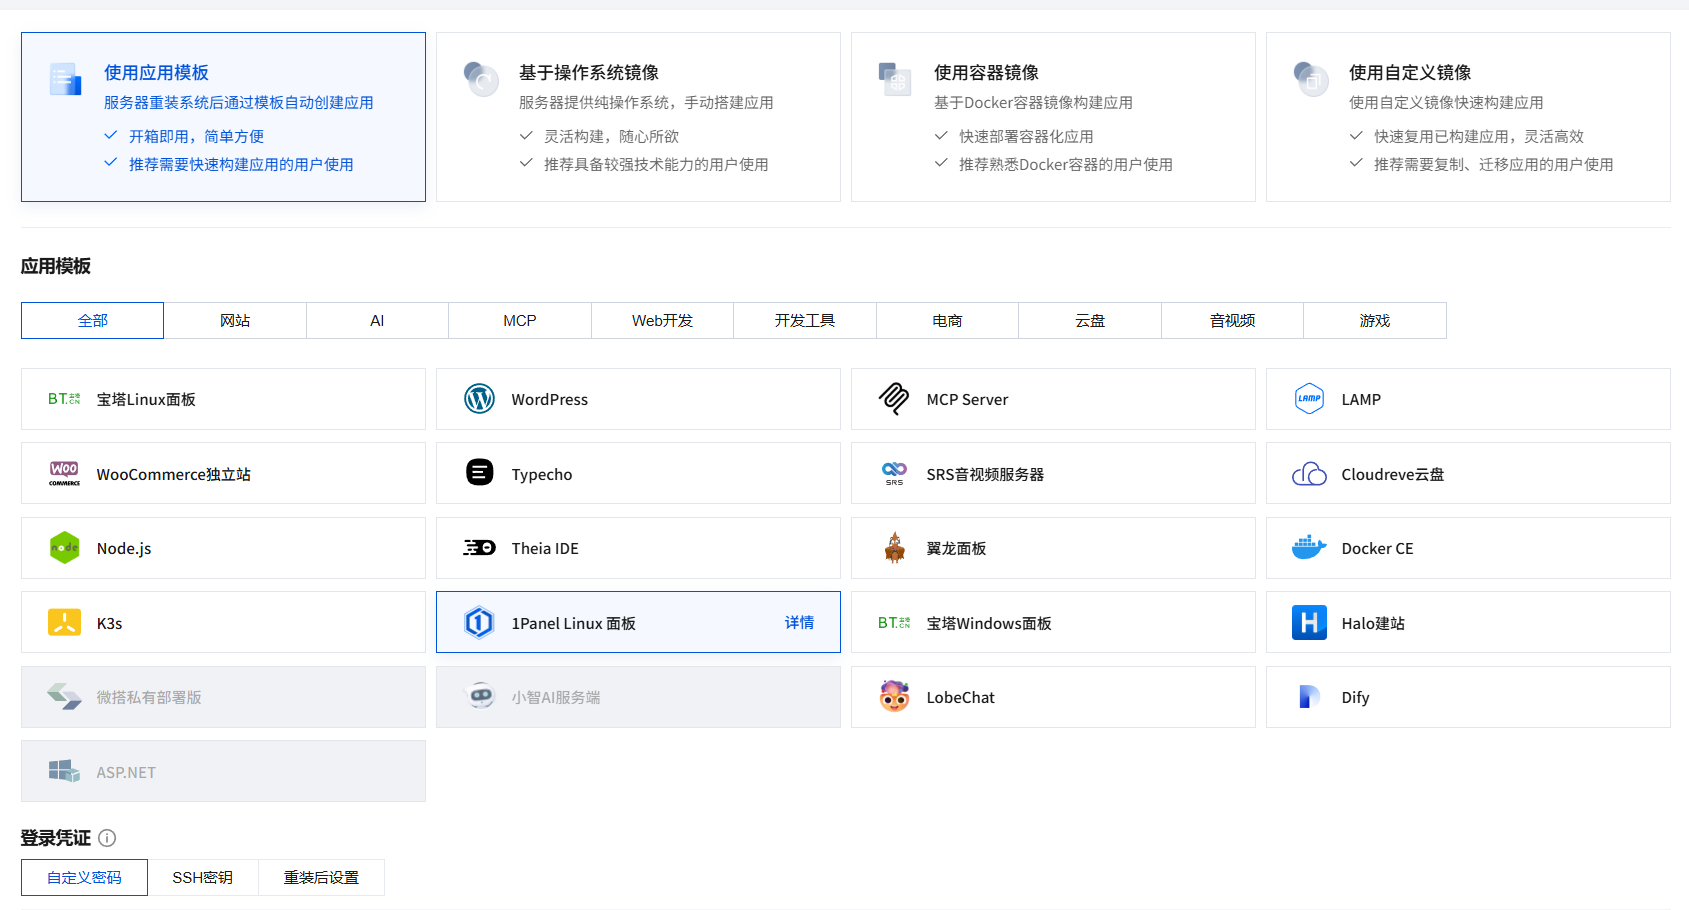The height and width of the screenshot is (910, 1689).
Task: Switch login credential to SSH密钥
Action: point(203,877)
